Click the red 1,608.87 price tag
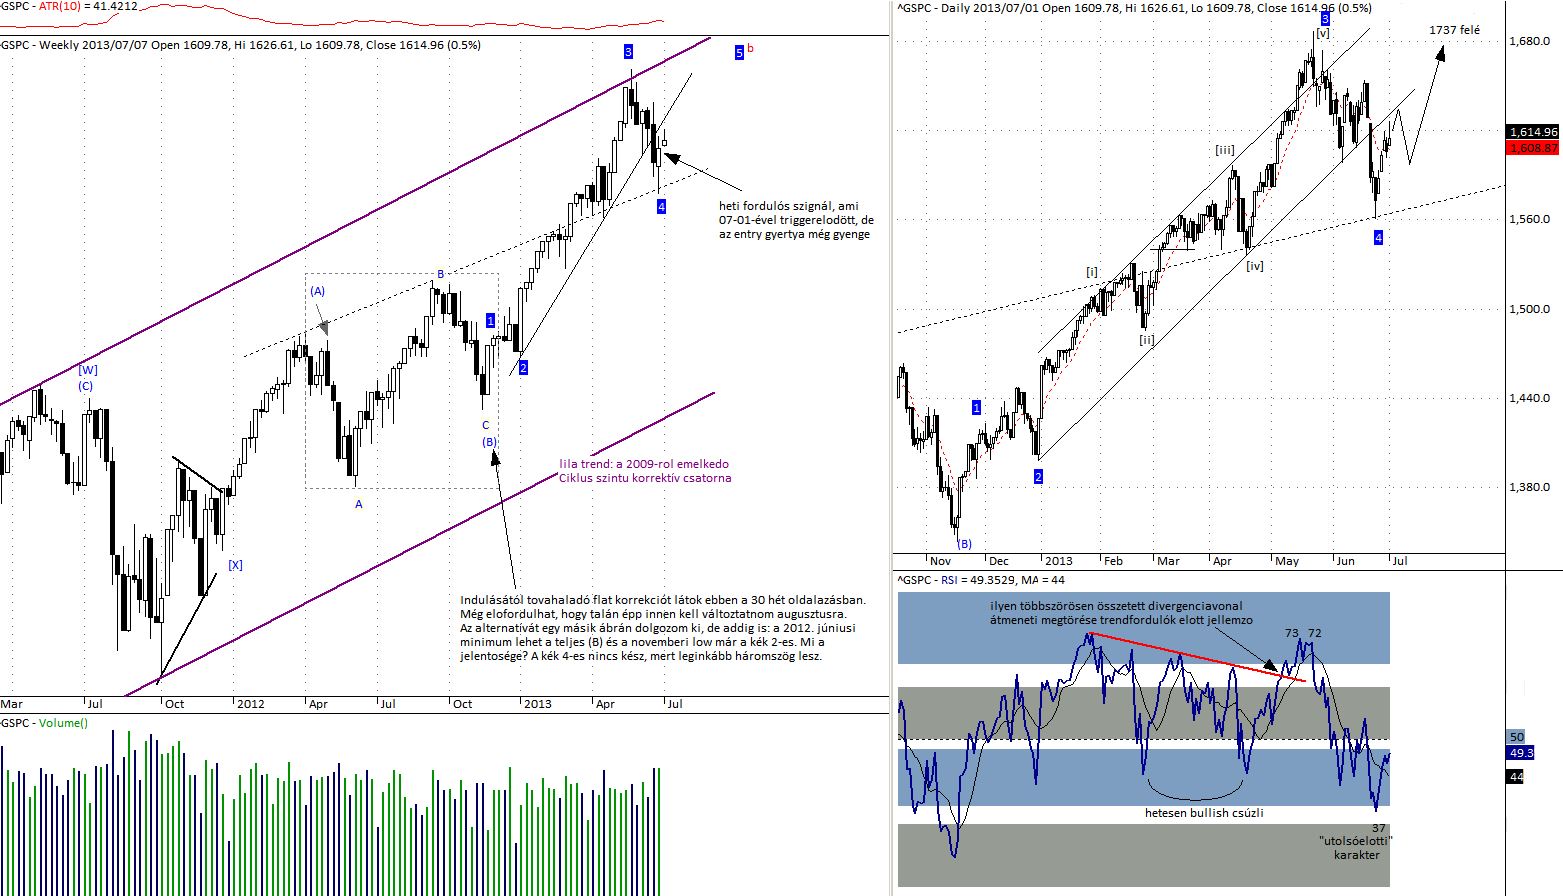Image resolution: width=1563 pixels, height=896 pixels. point(1534,147)
